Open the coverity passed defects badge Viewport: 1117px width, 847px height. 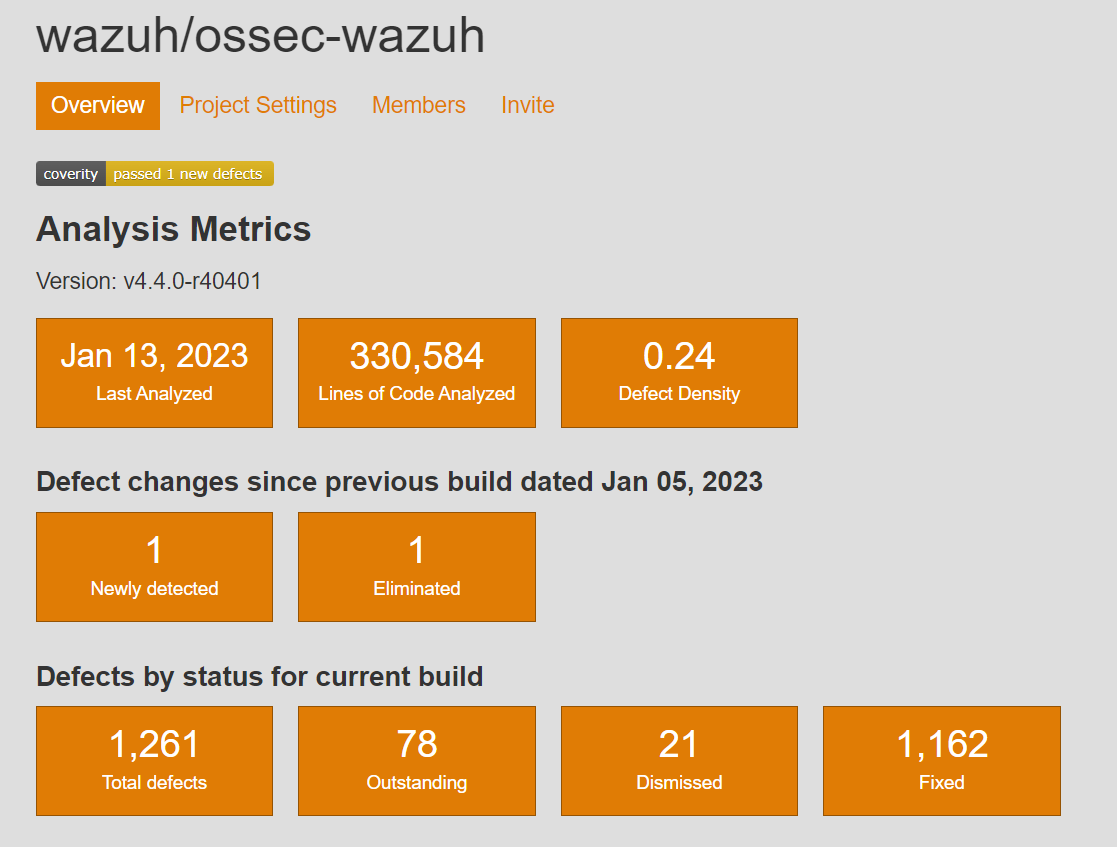pyautogui.click(x=154, y=173)
